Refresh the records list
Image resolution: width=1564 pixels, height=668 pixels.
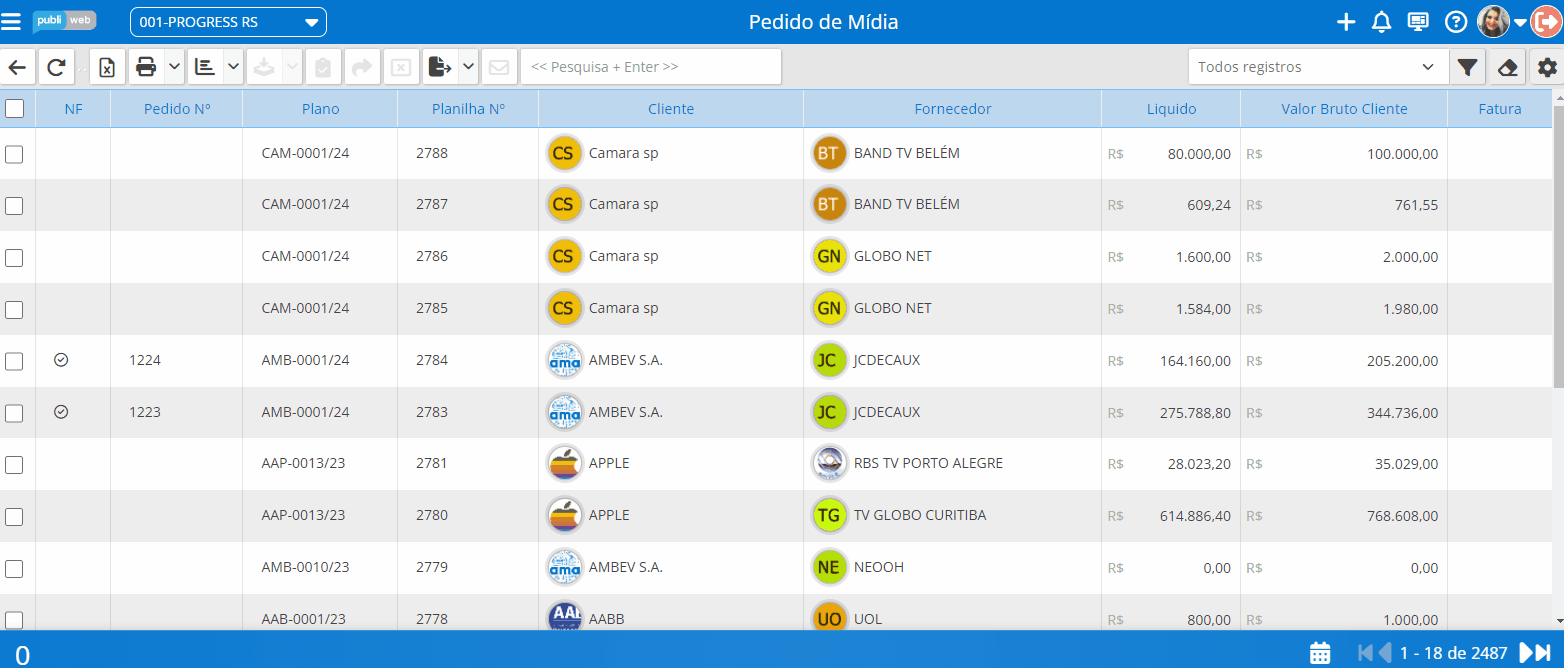coord(56,67)
